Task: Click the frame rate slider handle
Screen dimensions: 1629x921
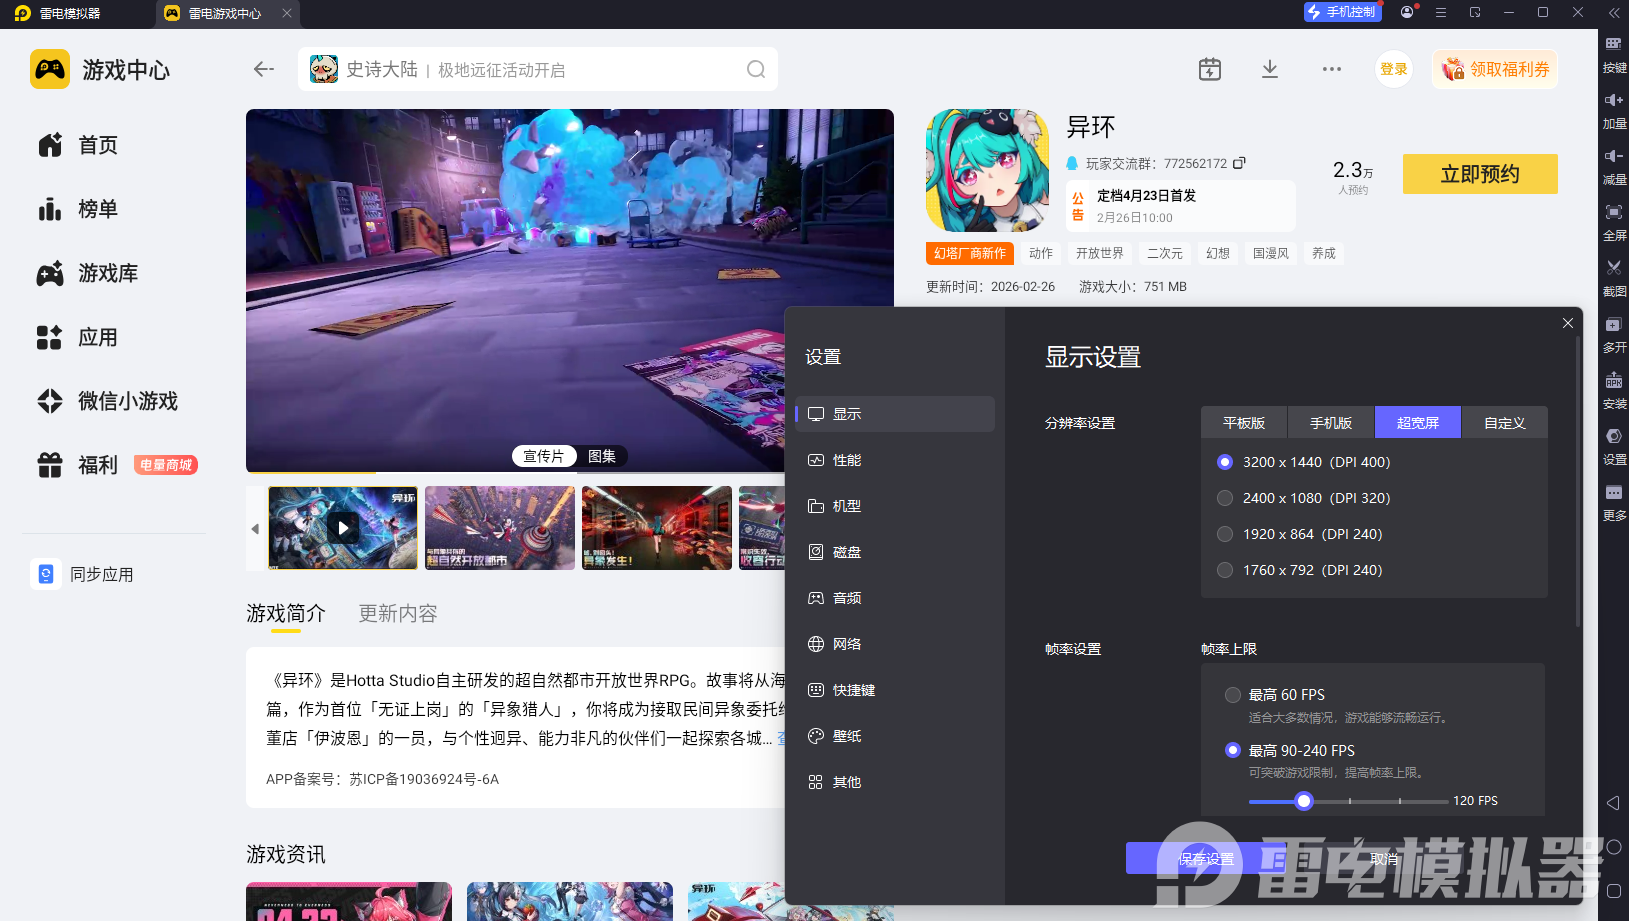Action: (x=1303, y=801)
